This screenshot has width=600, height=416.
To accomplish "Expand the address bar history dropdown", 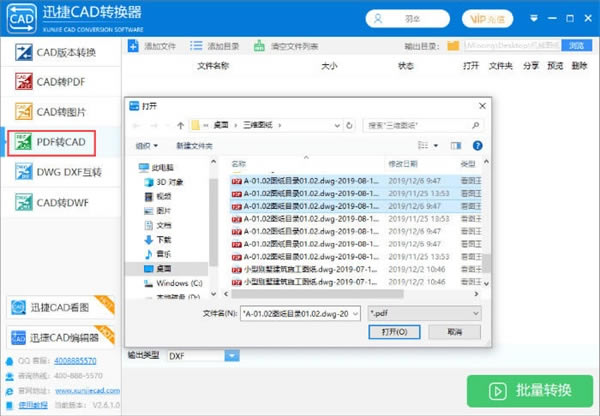I will 337,126.
